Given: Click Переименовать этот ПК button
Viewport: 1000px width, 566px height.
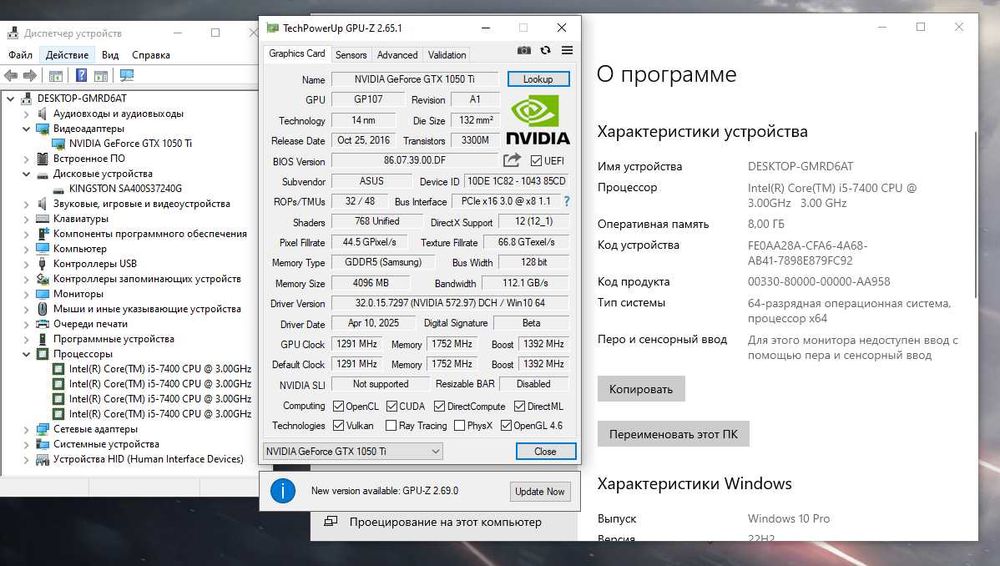Looking at the screenshot, I should tap(673, 434).
